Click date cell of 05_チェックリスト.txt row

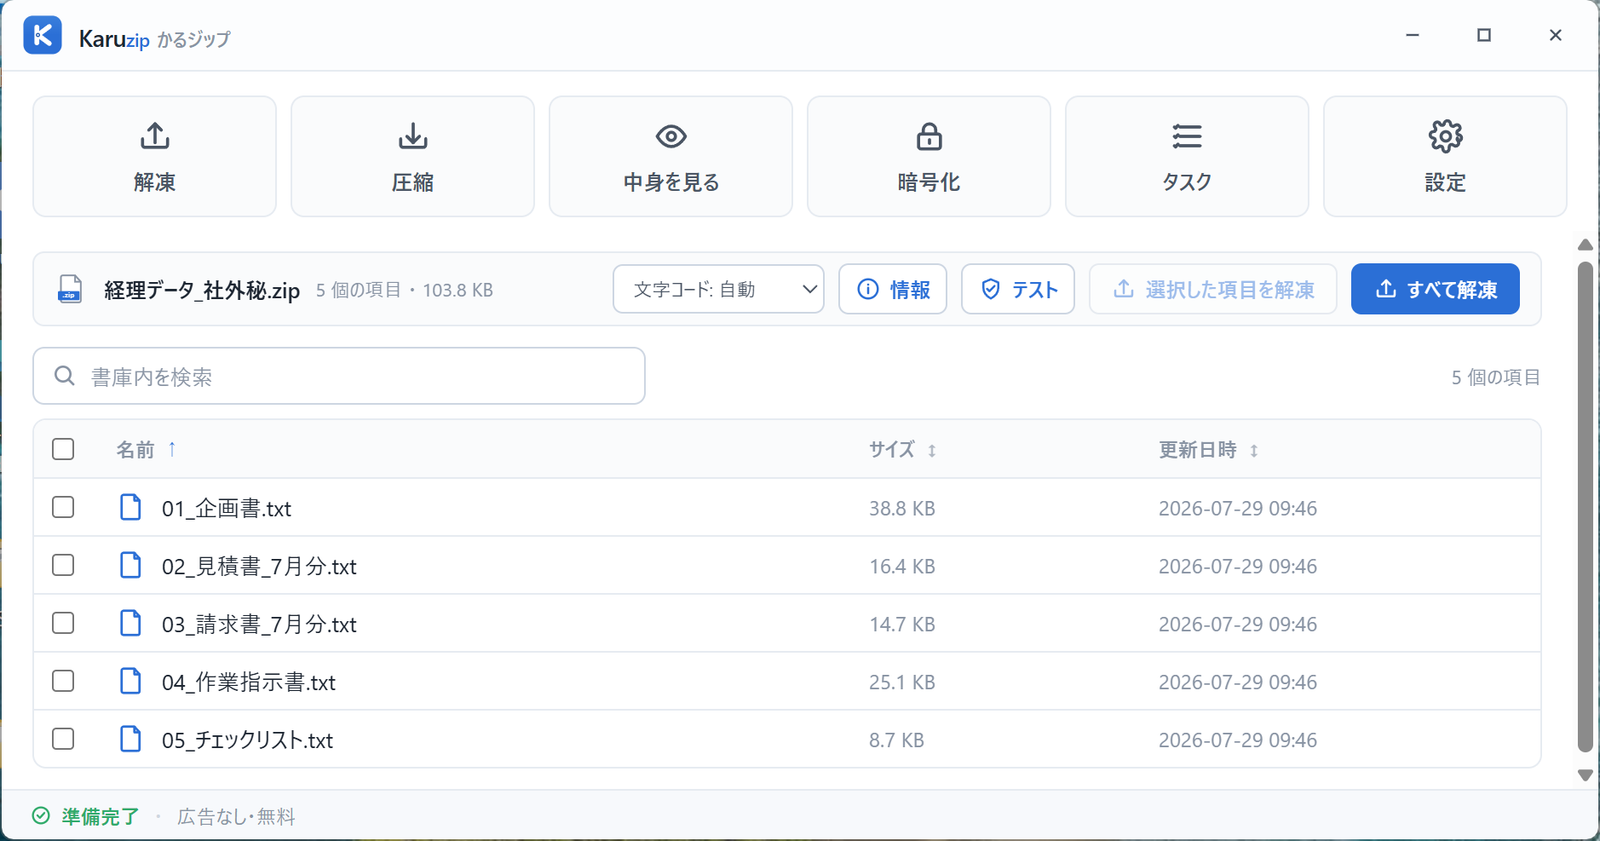click(1238, 740)
